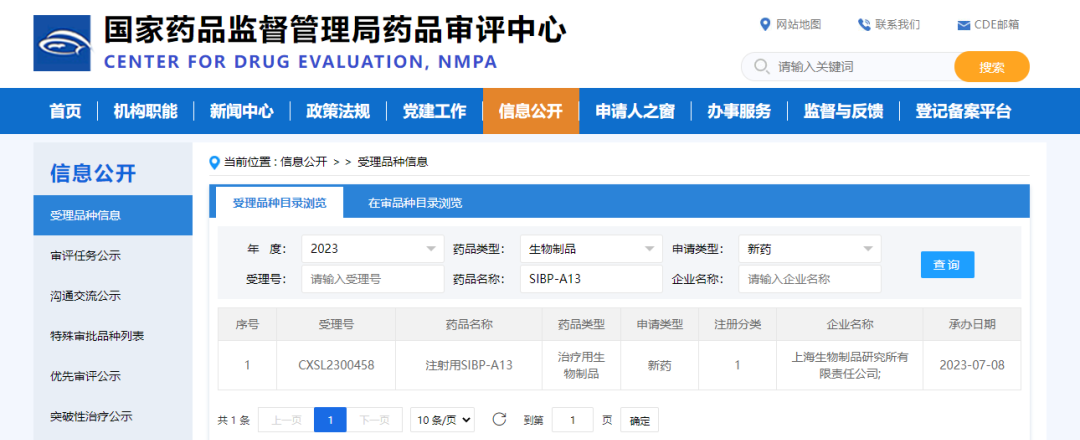Open CDE mailbox envelope icon
This screenshot has width=1080, height=440.
coord(963,25)
